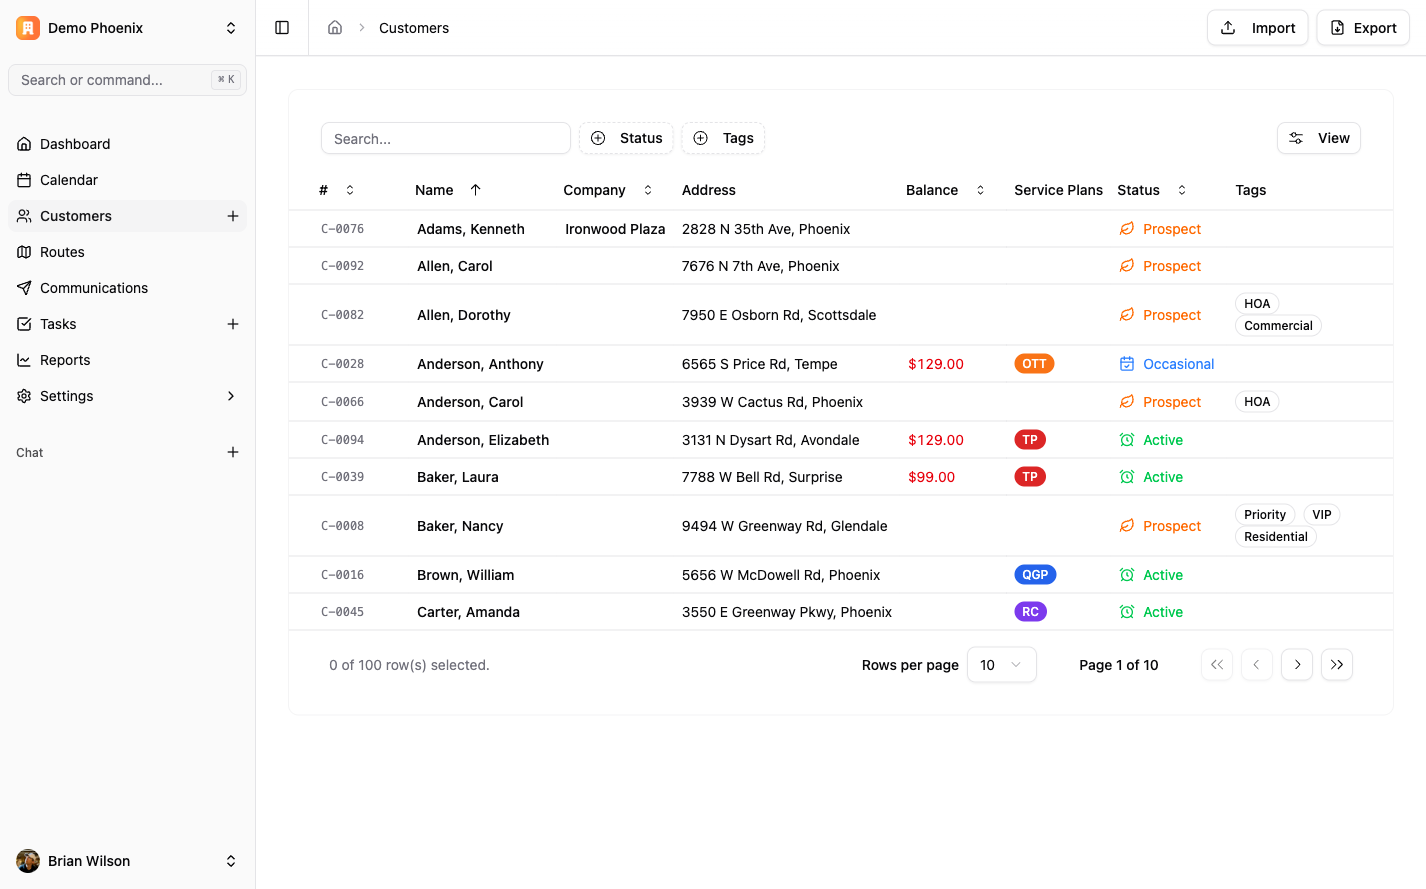Click the plus icon next to Customers

point(233,216)
